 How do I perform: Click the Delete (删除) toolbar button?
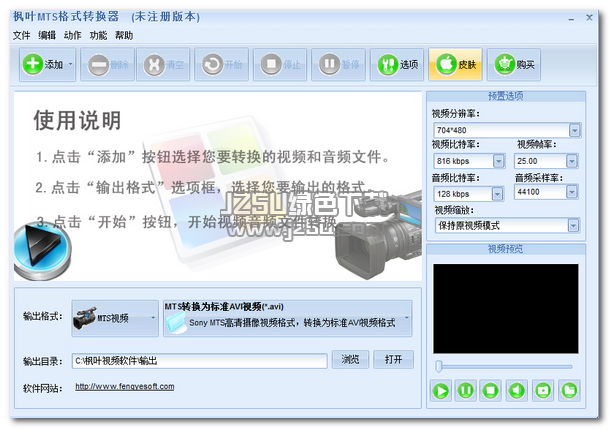coord(107,64)
